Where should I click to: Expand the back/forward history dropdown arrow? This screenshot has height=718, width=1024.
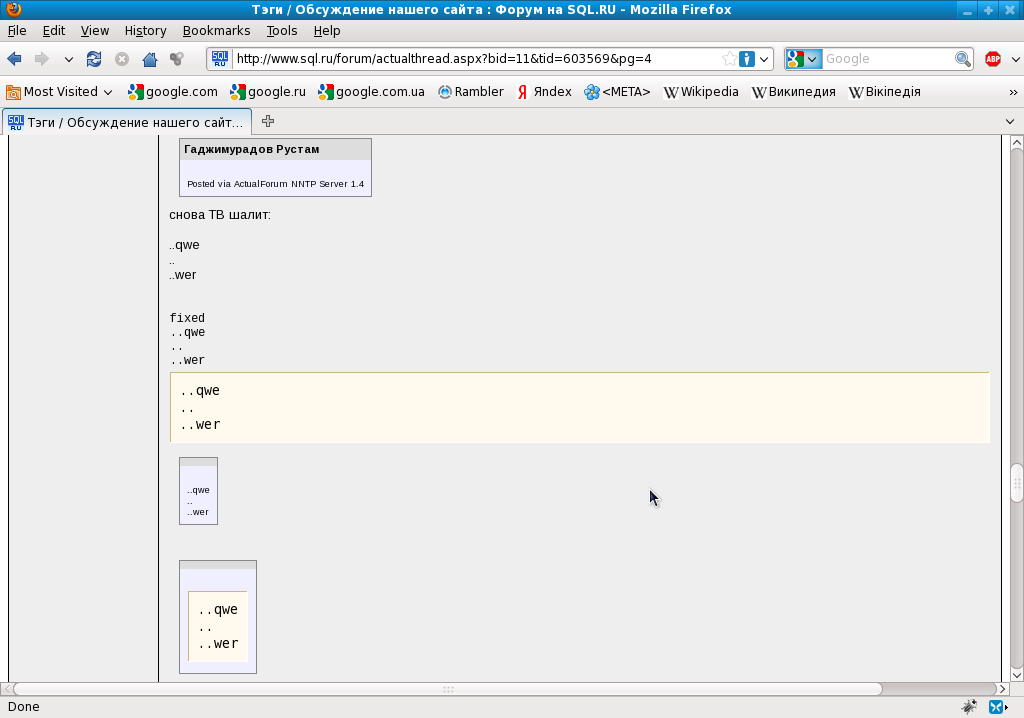point(68,59)
